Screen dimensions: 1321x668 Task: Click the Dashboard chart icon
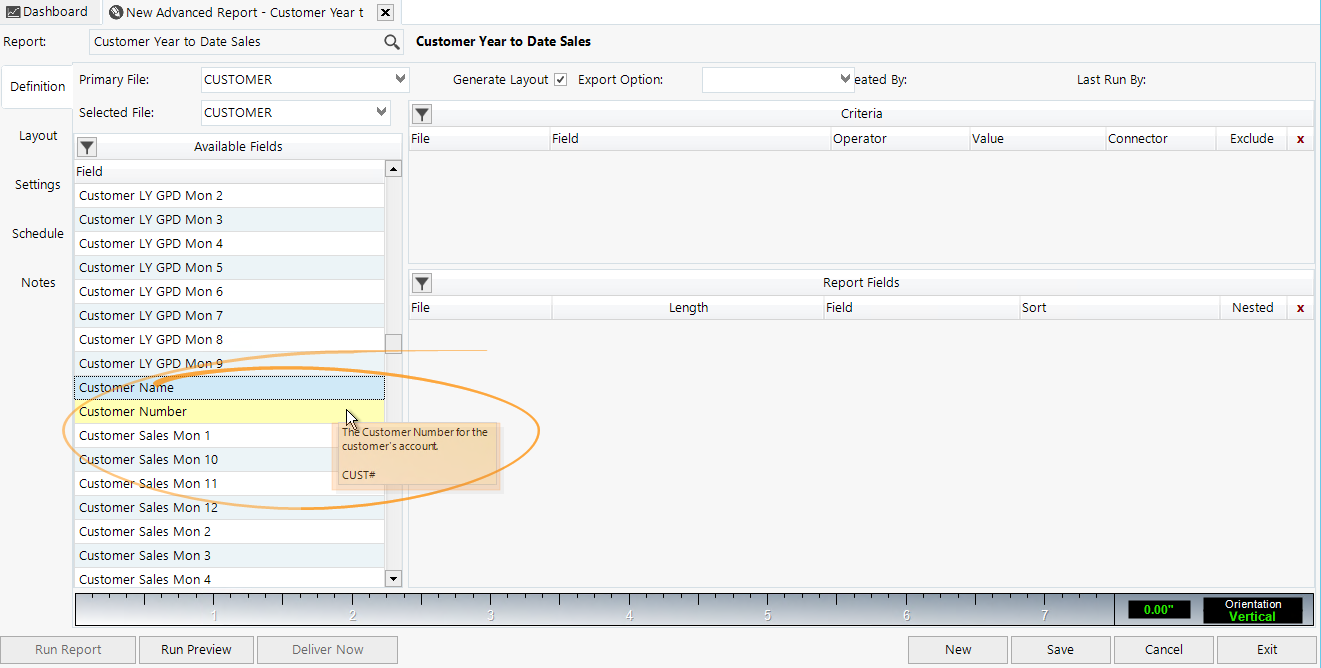click(13, 11)
